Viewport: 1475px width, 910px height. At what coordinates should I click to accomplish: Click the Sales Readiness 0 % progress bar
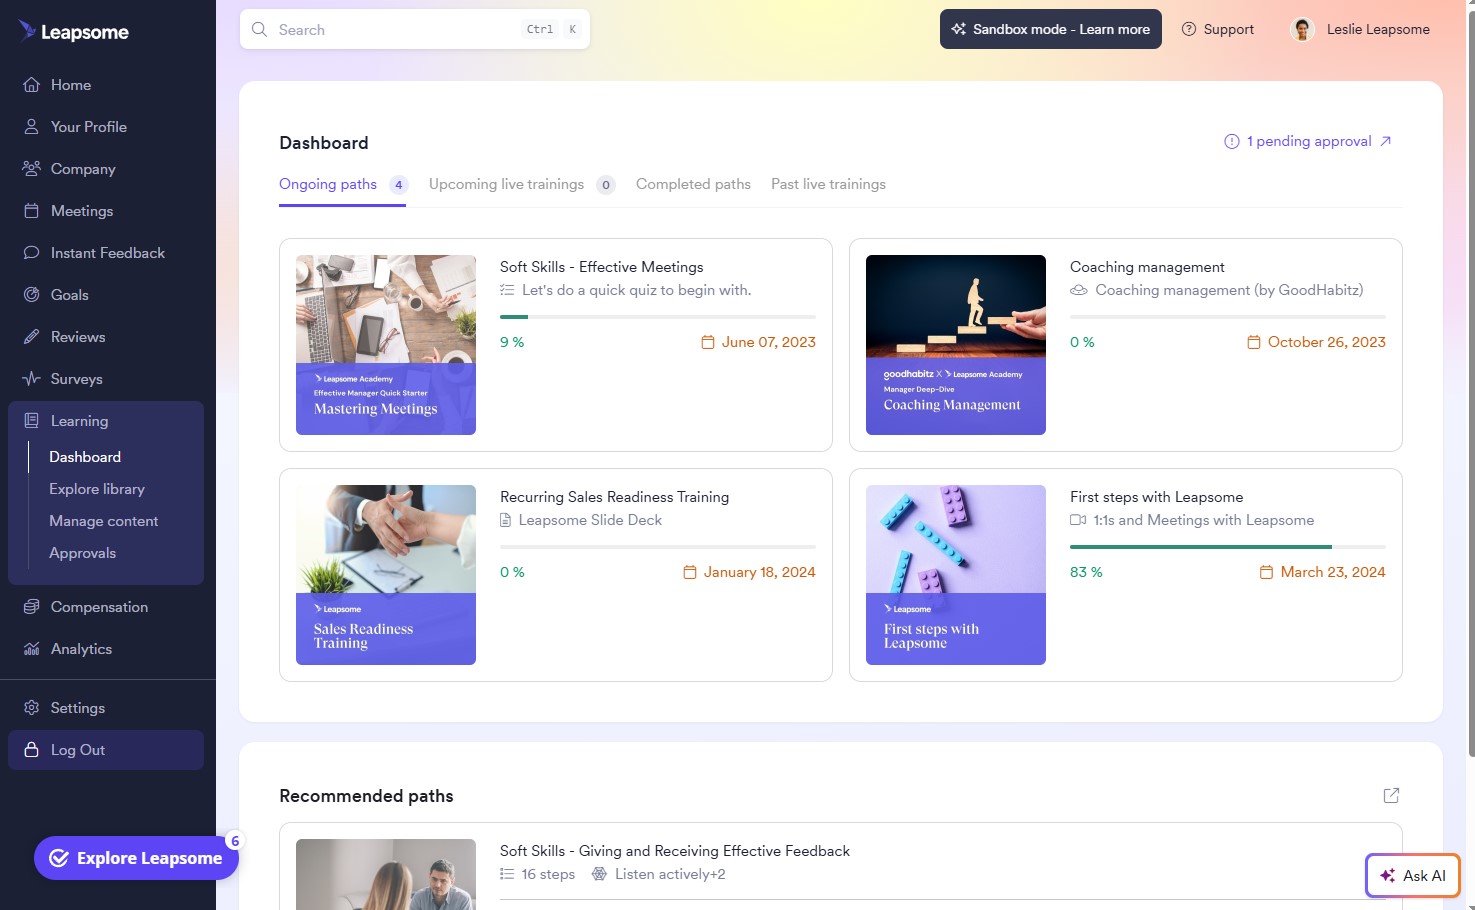(658, 547)
